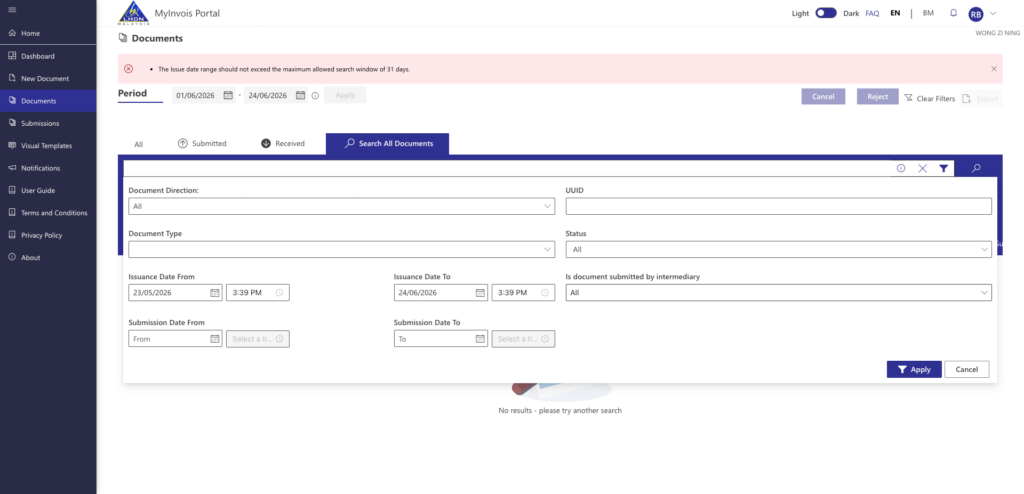Open Issuance Date From time picker clock
The width and height of the screenshot is (1024, 494).
point(280,293)
